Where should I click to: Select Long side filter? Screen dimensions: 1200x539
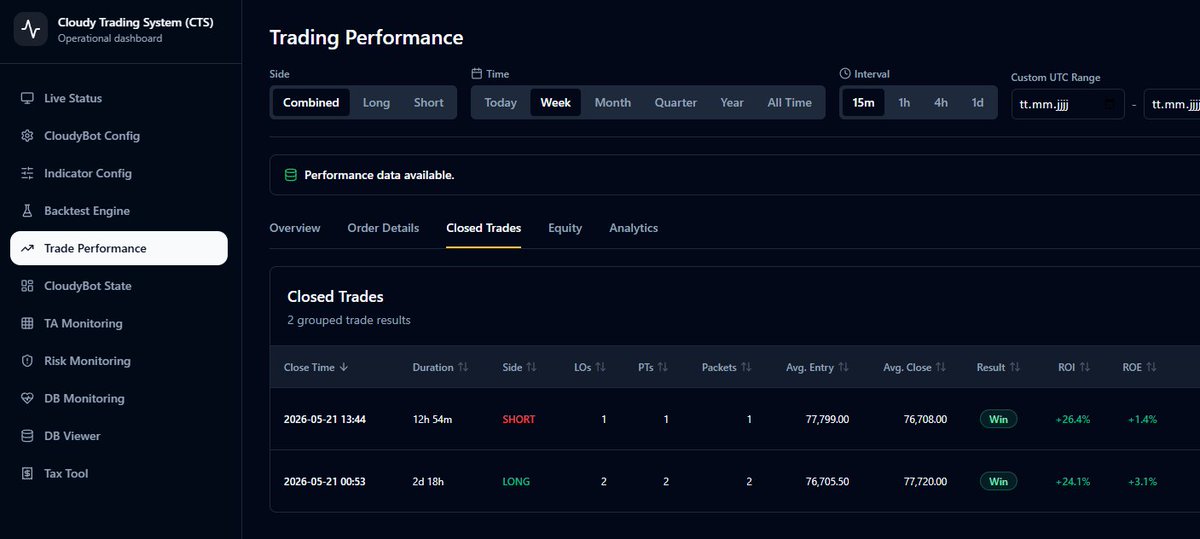376,103
